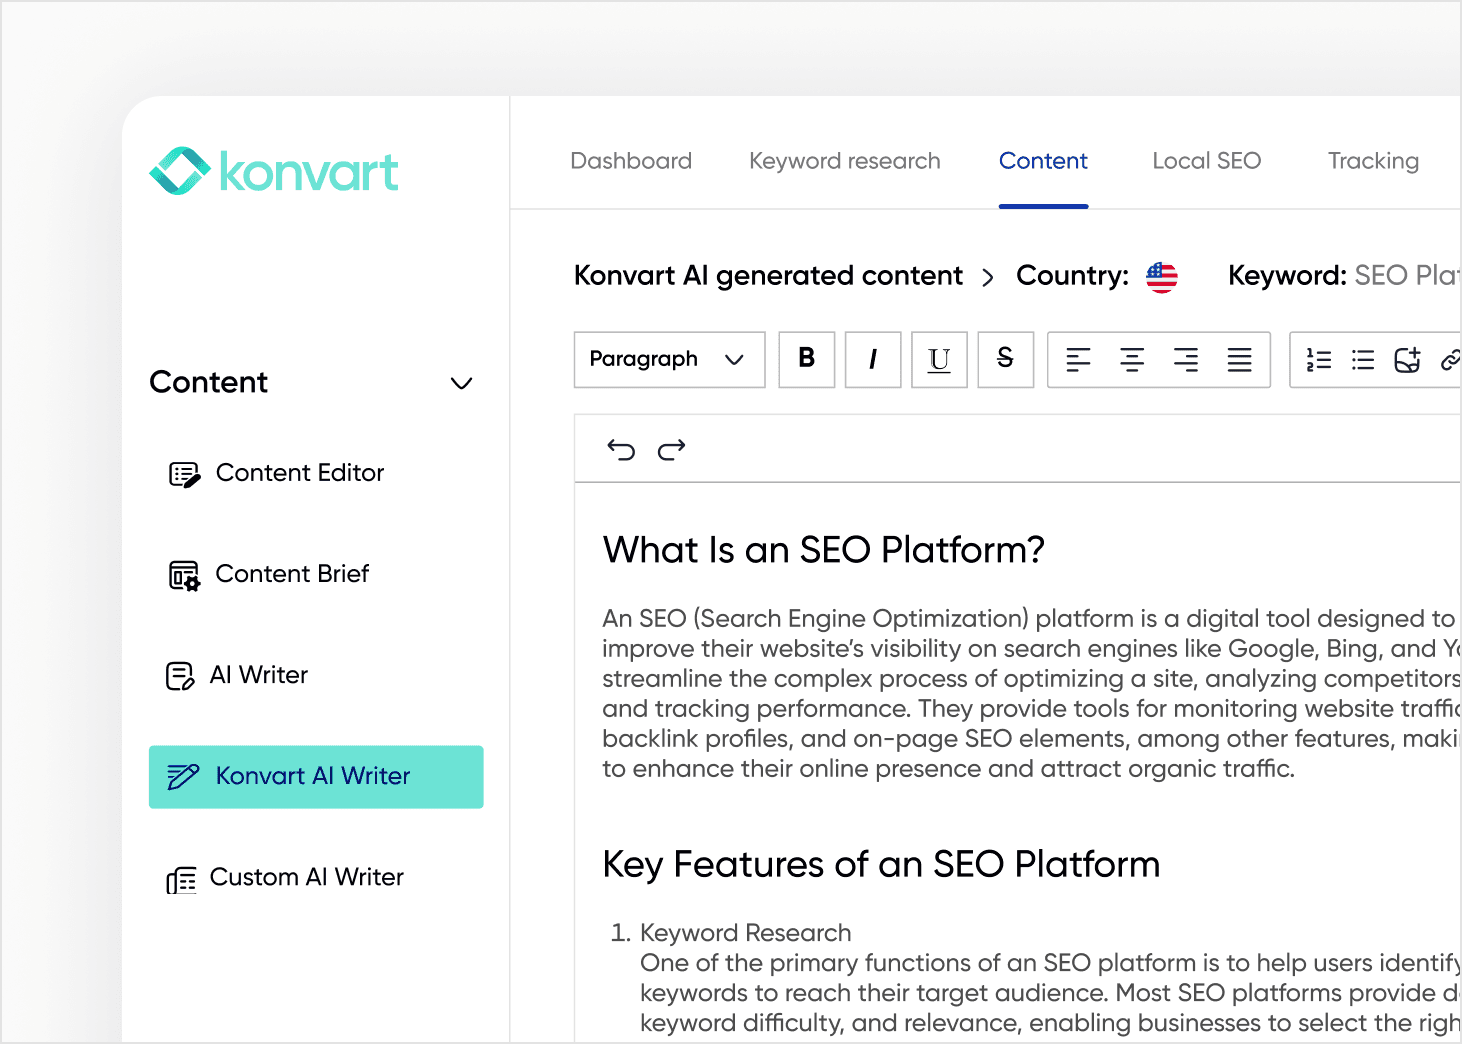The image size is (1462, 1044).
Task: Align text to the right
Action: 1186,360
